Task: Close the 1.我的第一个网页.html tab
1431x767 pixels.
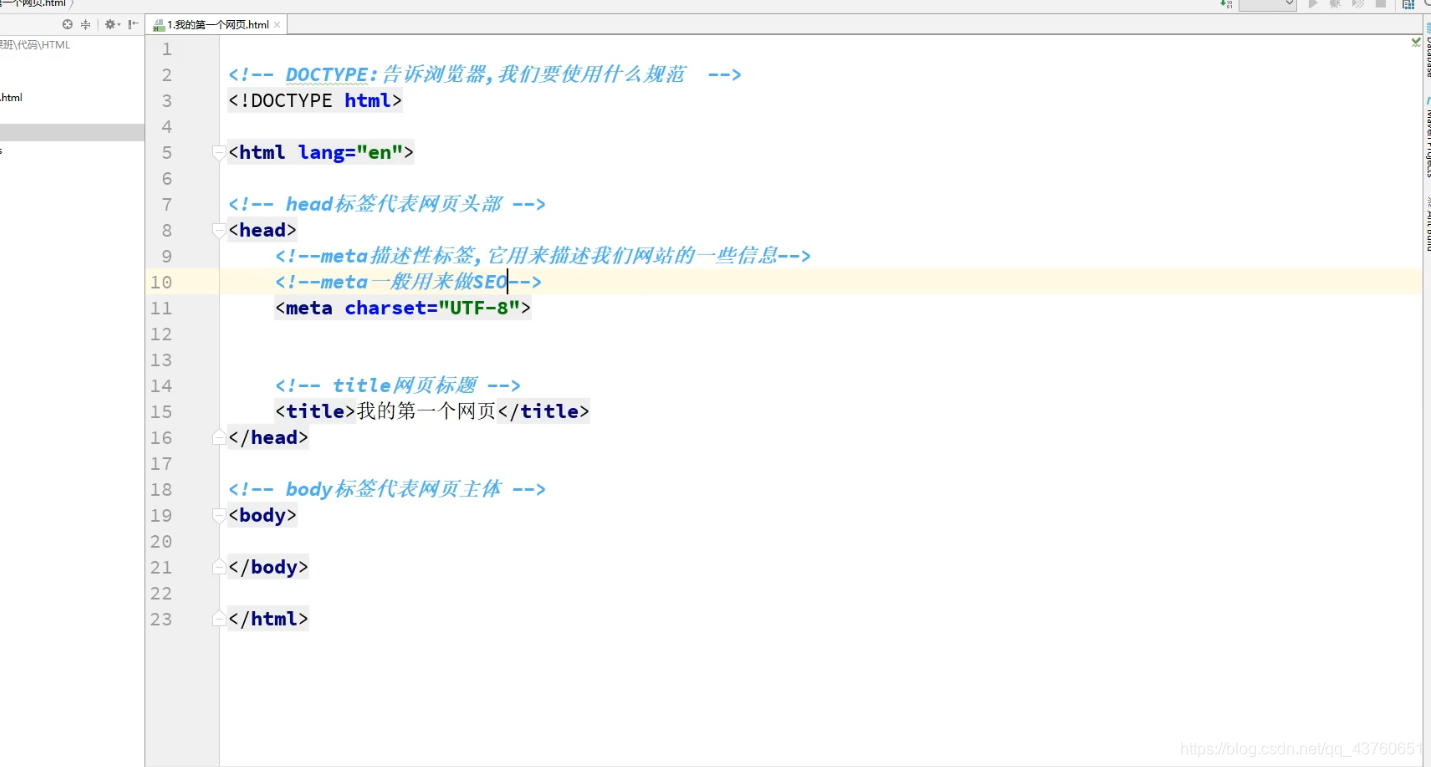Action: (x=277, y=25)
